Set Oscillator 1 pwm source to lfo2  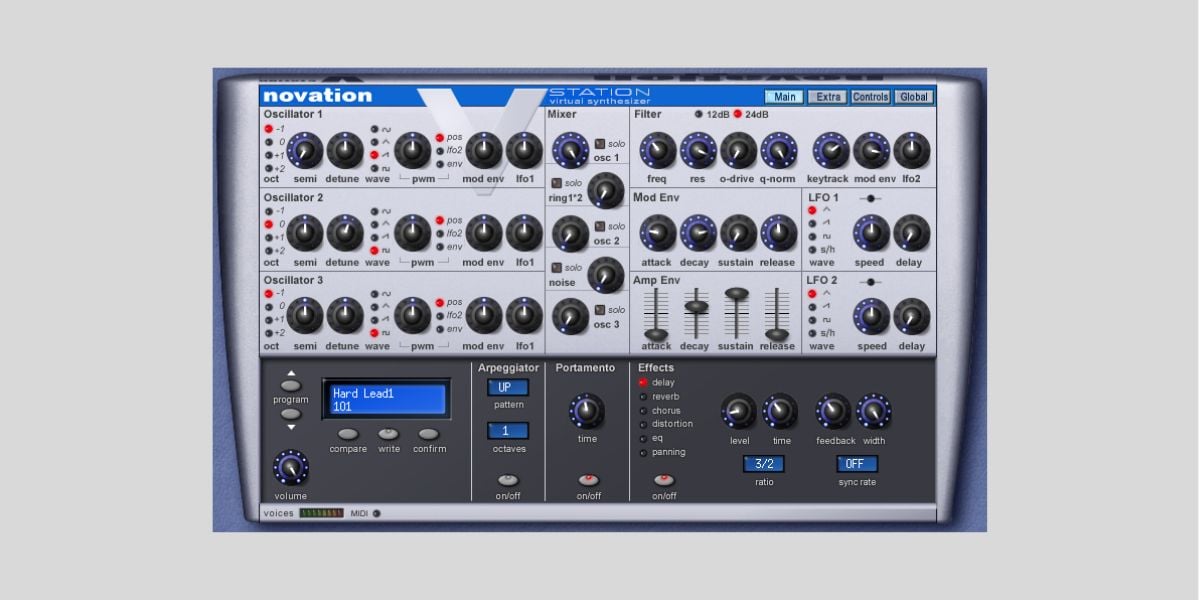point(441,150)
